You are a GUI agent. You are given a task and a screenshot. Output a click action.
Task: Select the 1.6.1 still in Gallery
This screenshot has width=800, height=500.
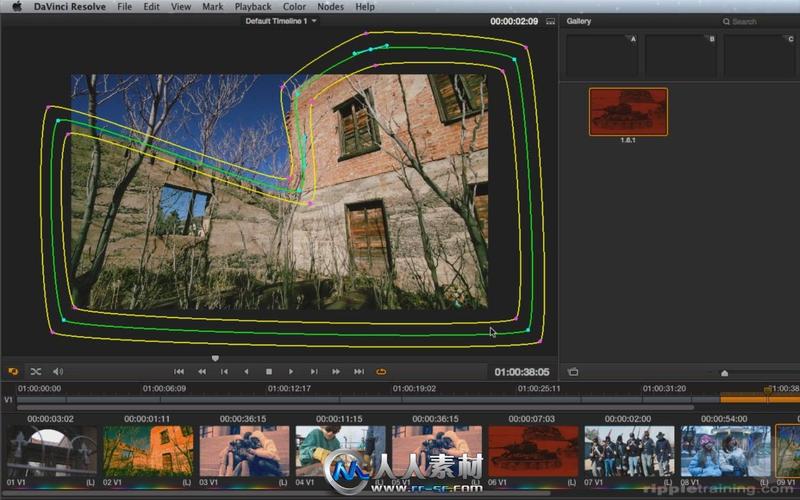point(628,111)
